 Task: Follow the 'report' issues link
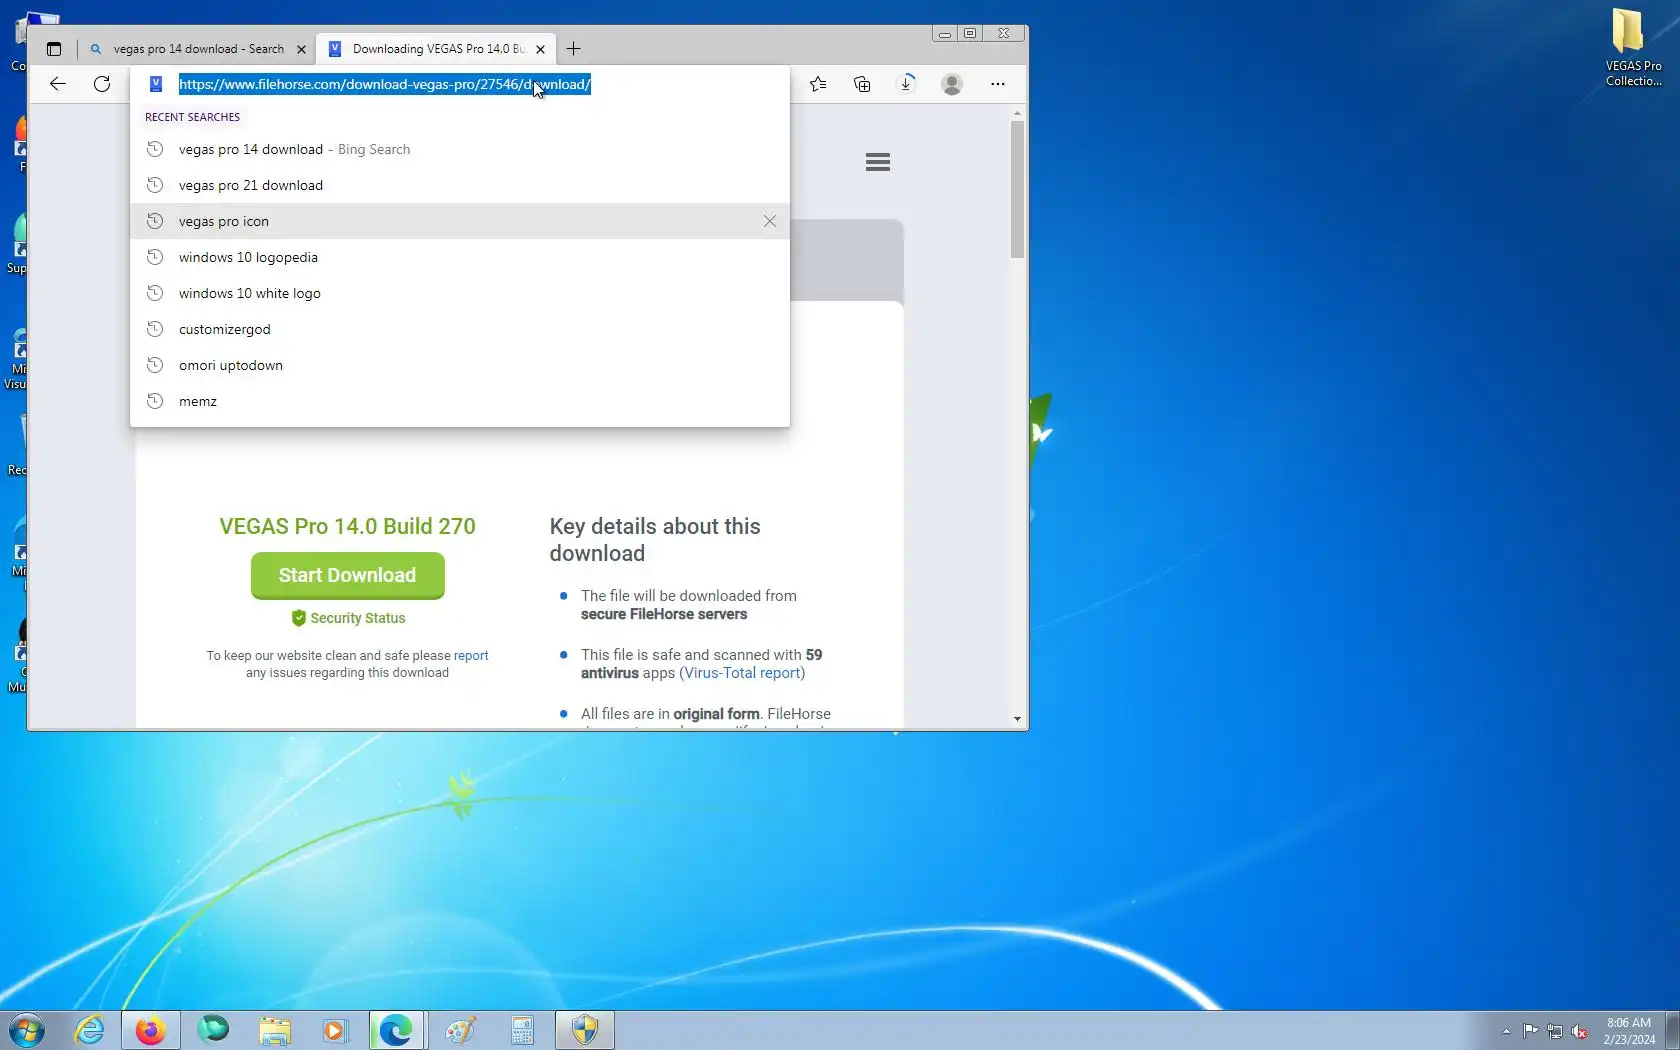click(471, 656)
